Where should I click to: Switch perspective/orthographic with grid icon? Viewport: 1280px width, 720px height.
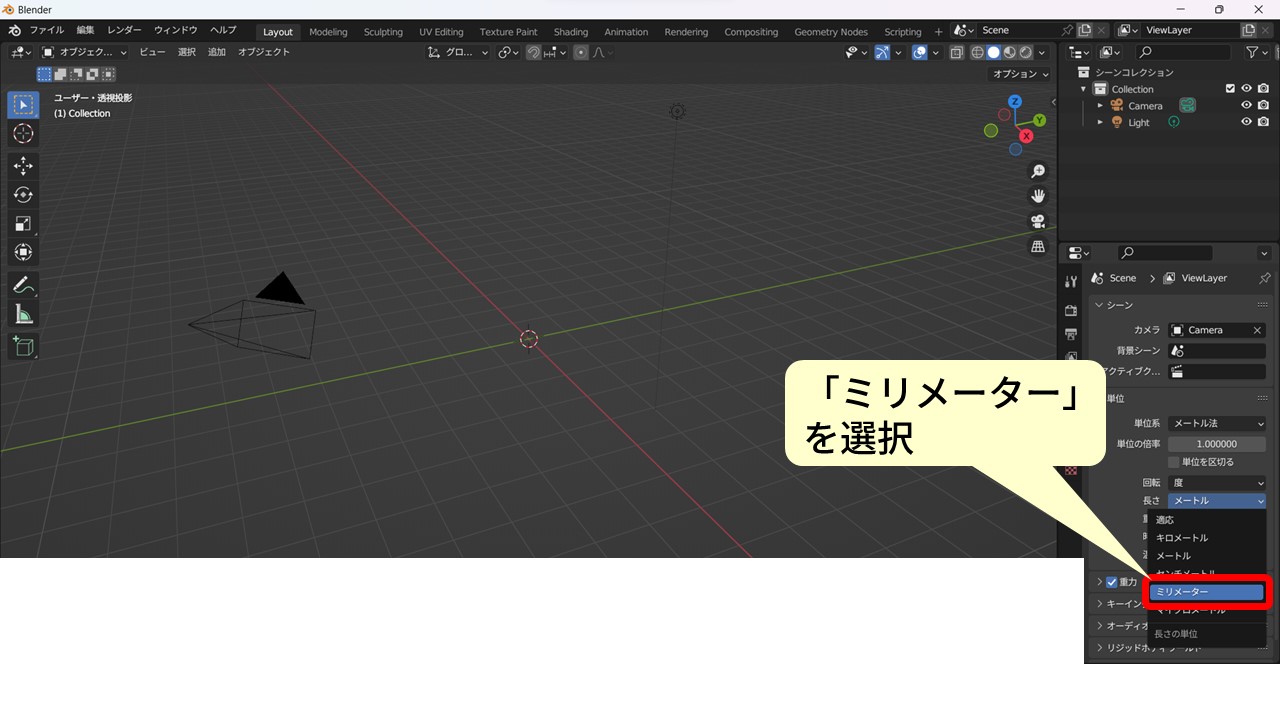pos(1038,246)
